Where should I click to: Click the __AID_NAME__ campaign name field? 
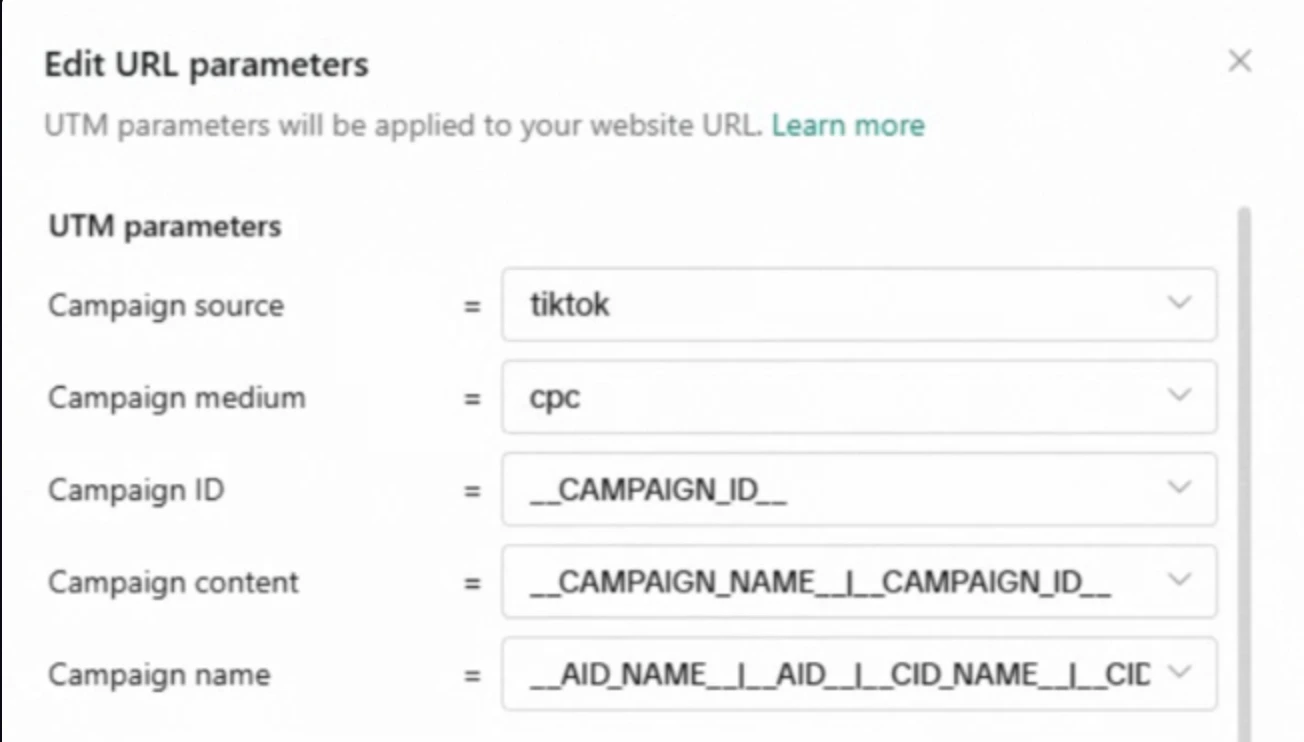(820, 674)
